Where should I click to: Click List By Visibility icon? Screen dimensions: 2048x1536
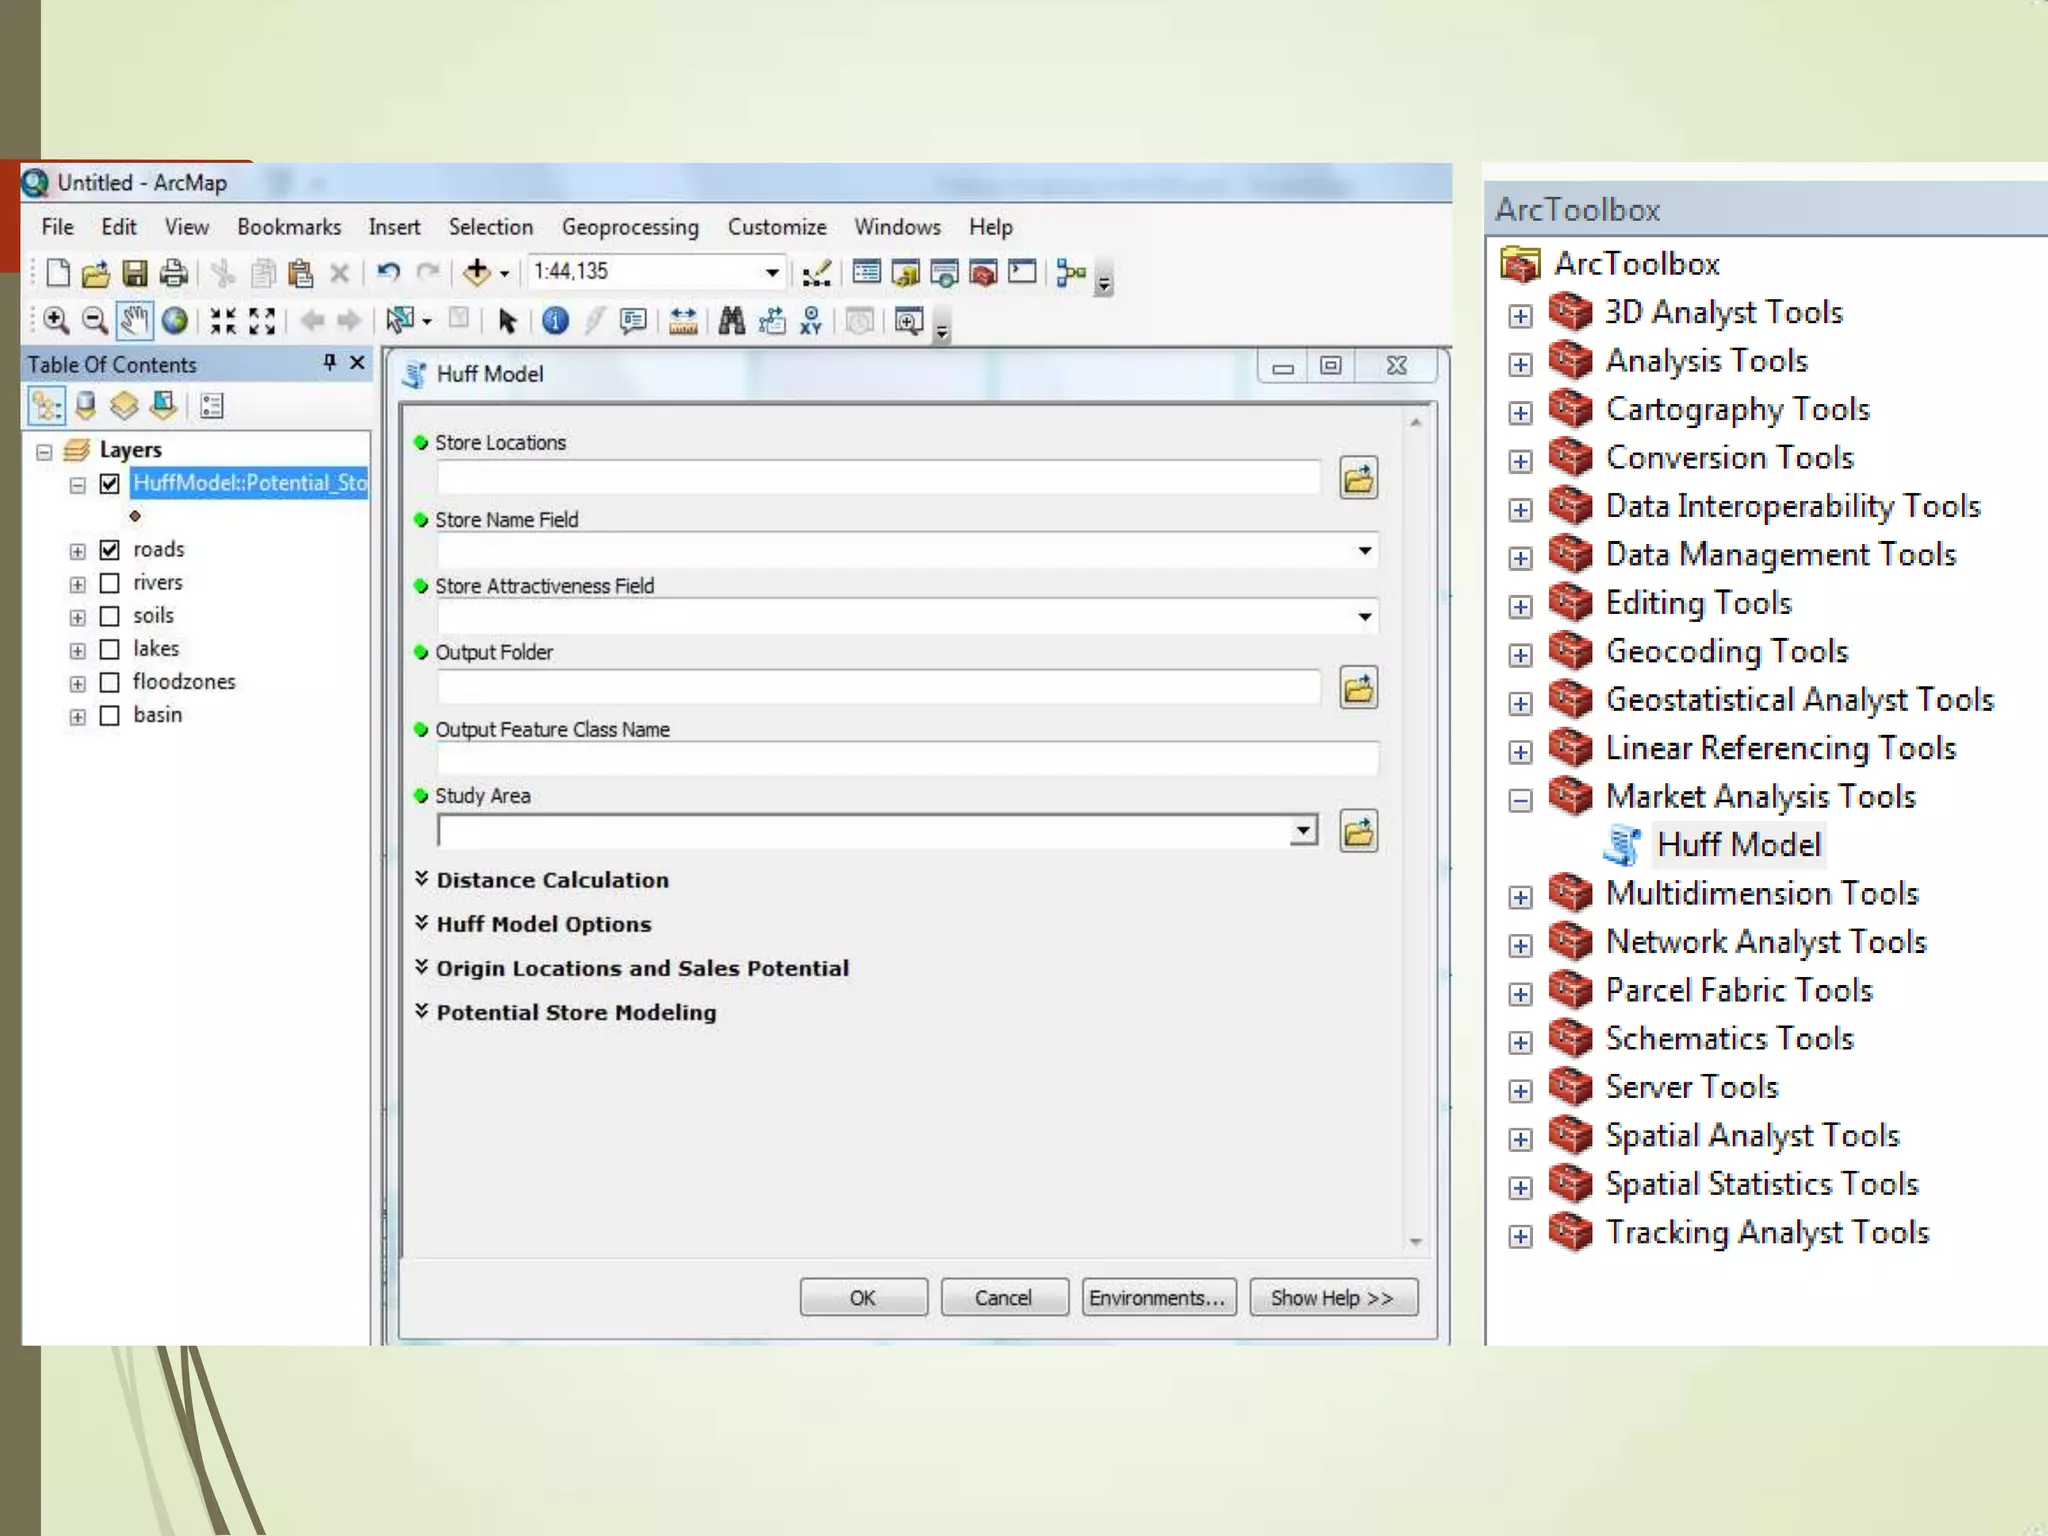(124, 406)
